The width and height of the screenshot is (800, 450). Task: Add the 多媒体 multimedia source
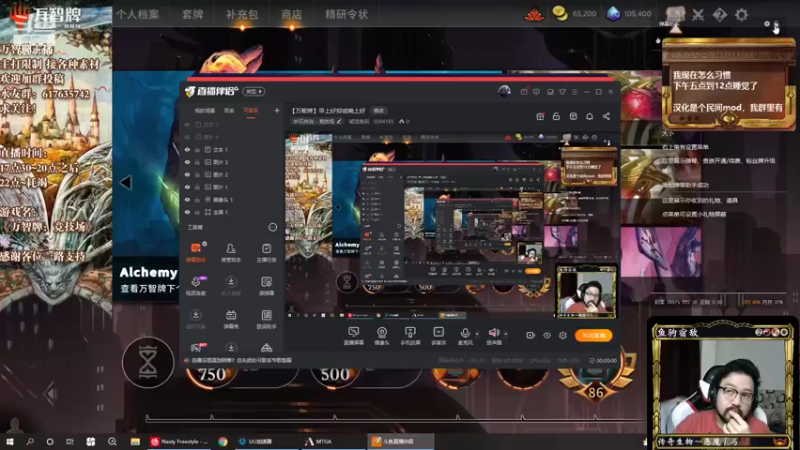click(x=438, y=336)
